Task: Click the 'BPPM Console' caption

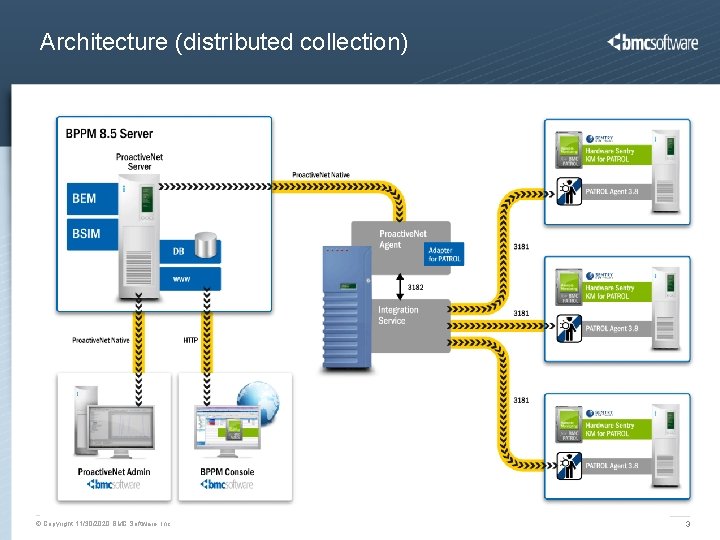Action: point(227,472)
